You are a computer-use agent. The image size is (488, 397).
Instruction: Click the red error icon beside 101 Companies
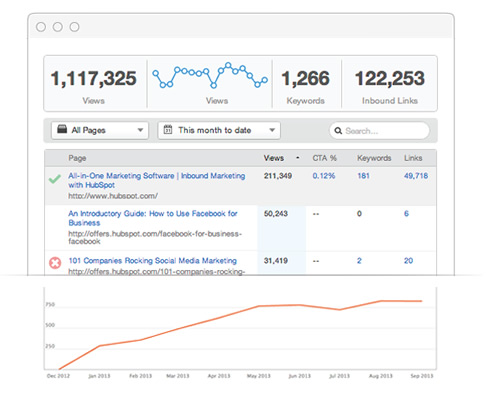tap(55, 263)
